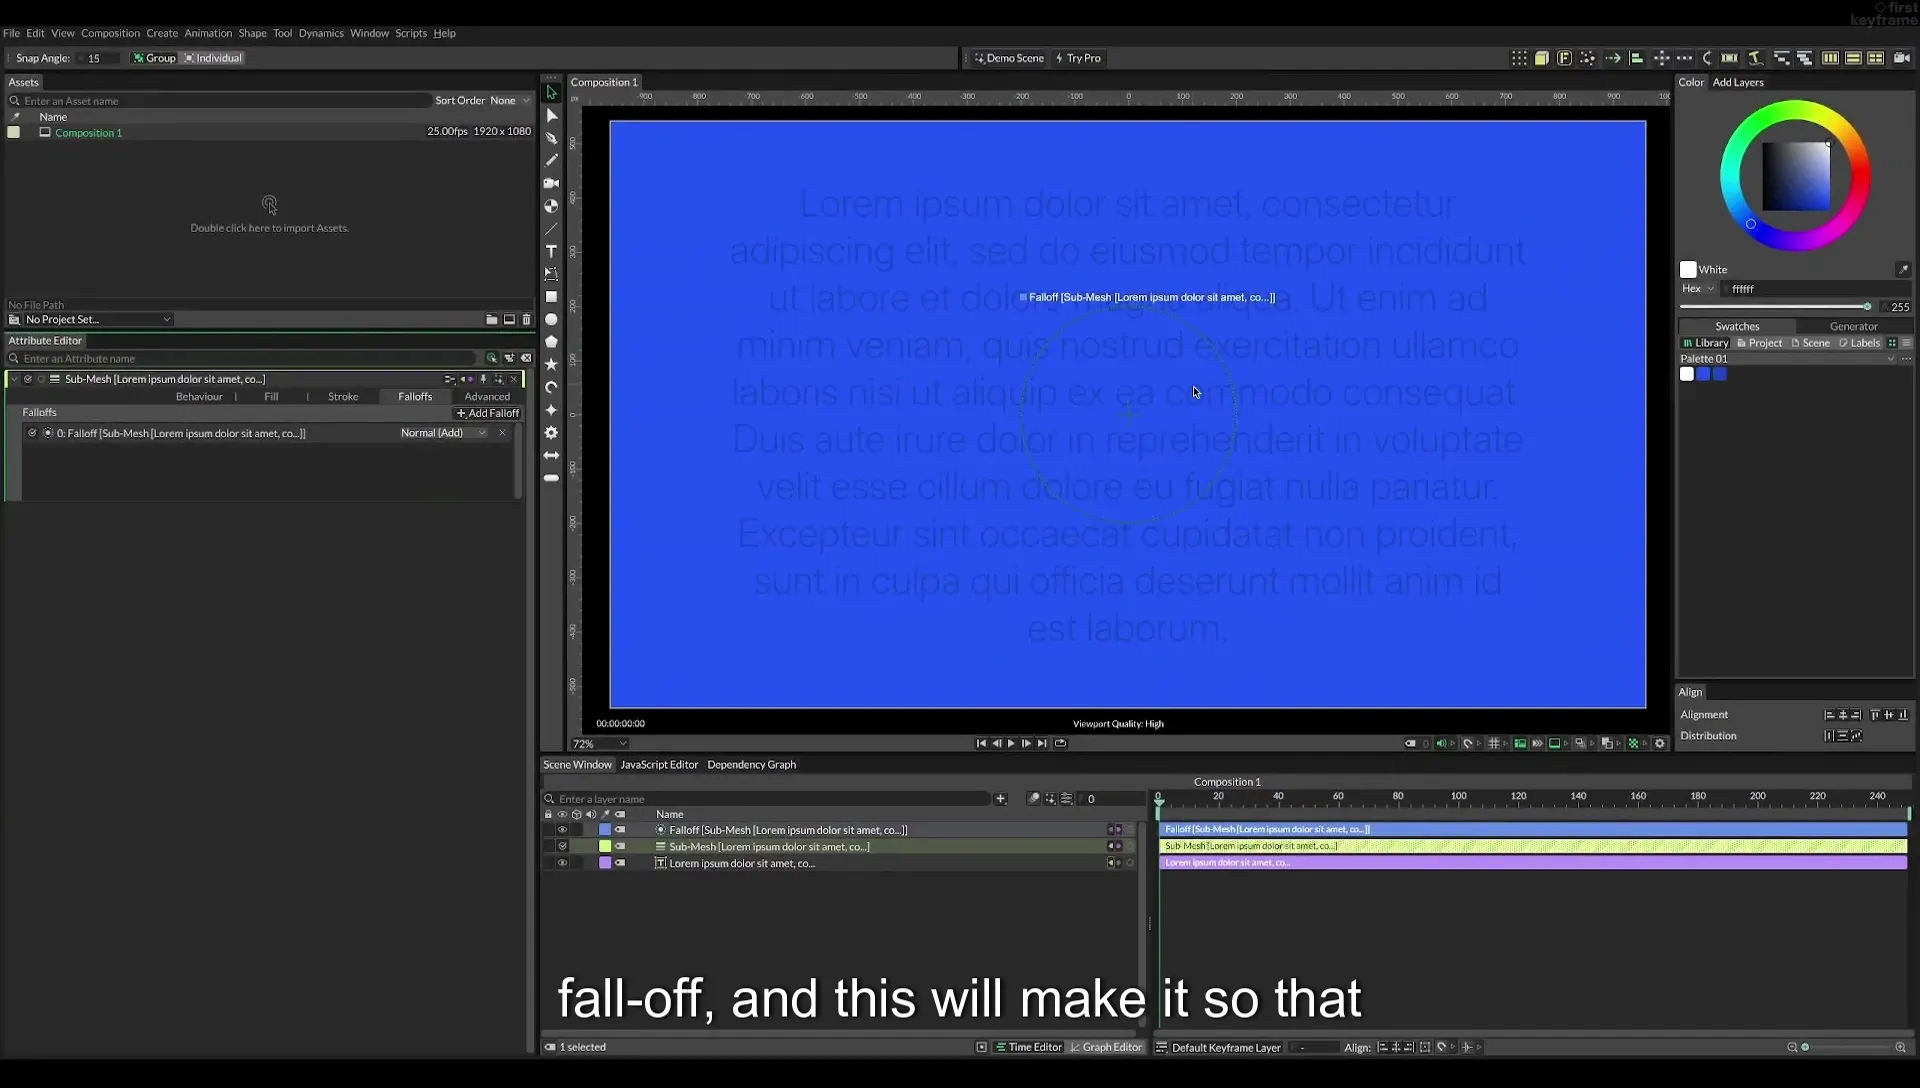Open the viewport zoom percentage dropdown

point(599,744)
